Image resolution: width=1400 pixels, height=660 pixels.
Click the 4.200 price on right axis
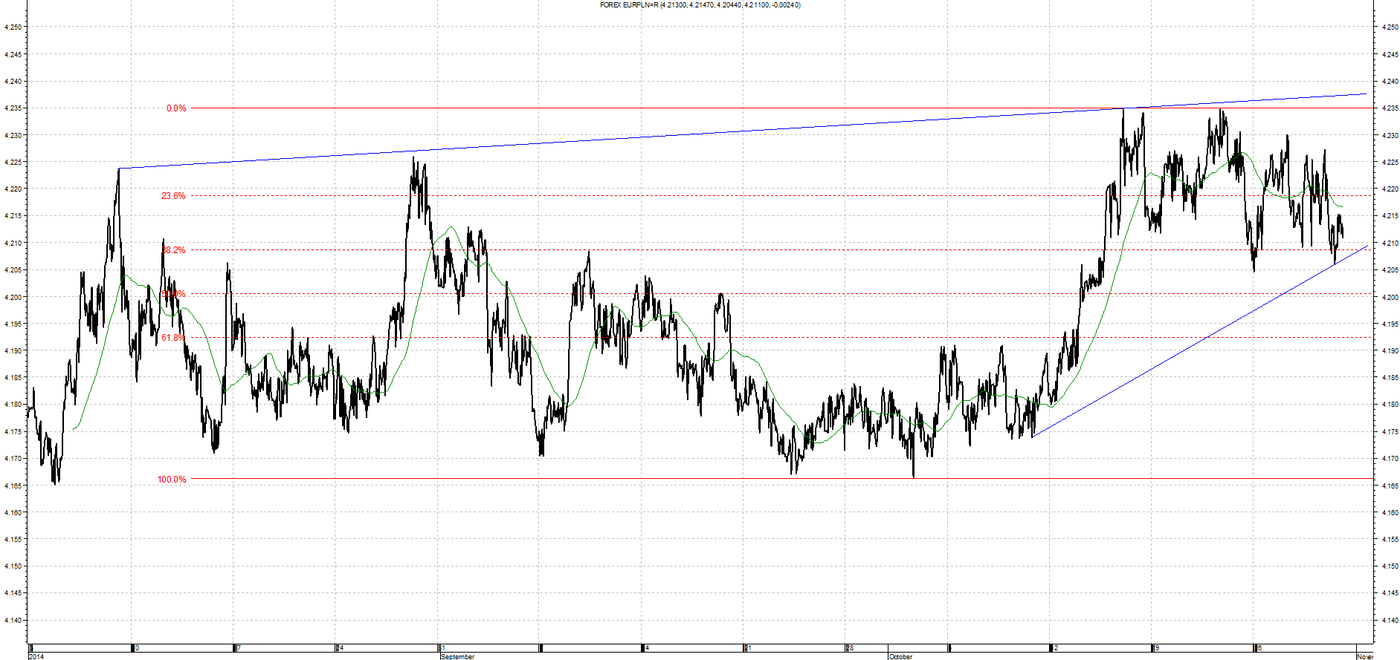[1387, 297]
